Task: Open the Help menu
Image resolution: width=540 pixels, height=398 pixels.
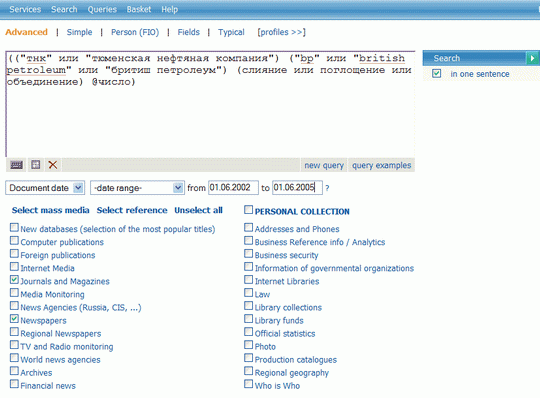Action: [x=169, y=9]
